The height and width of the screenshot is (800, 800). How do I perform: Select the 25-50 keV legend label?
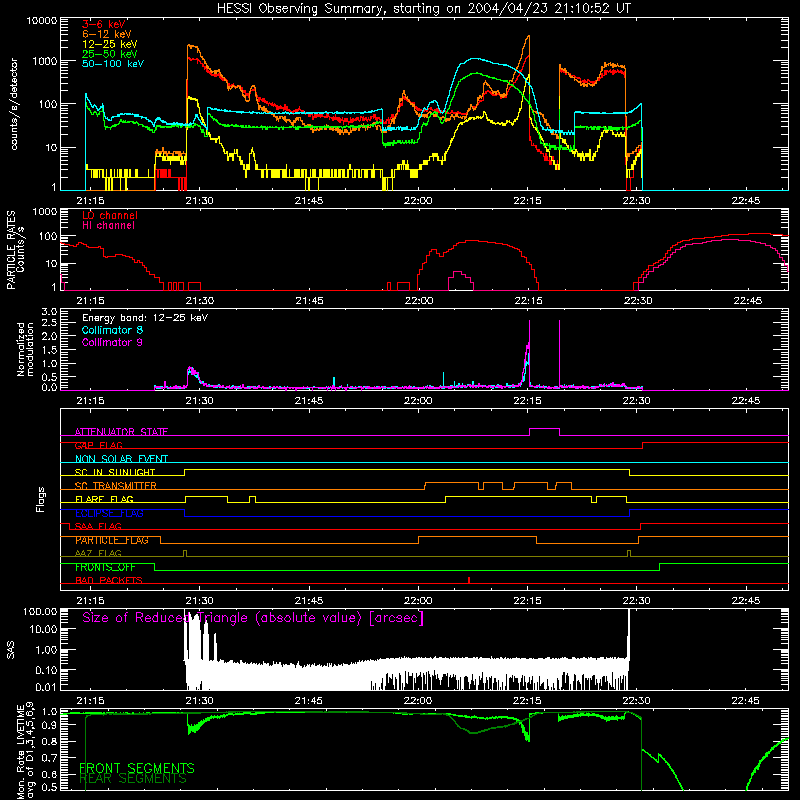coord(109,54)
